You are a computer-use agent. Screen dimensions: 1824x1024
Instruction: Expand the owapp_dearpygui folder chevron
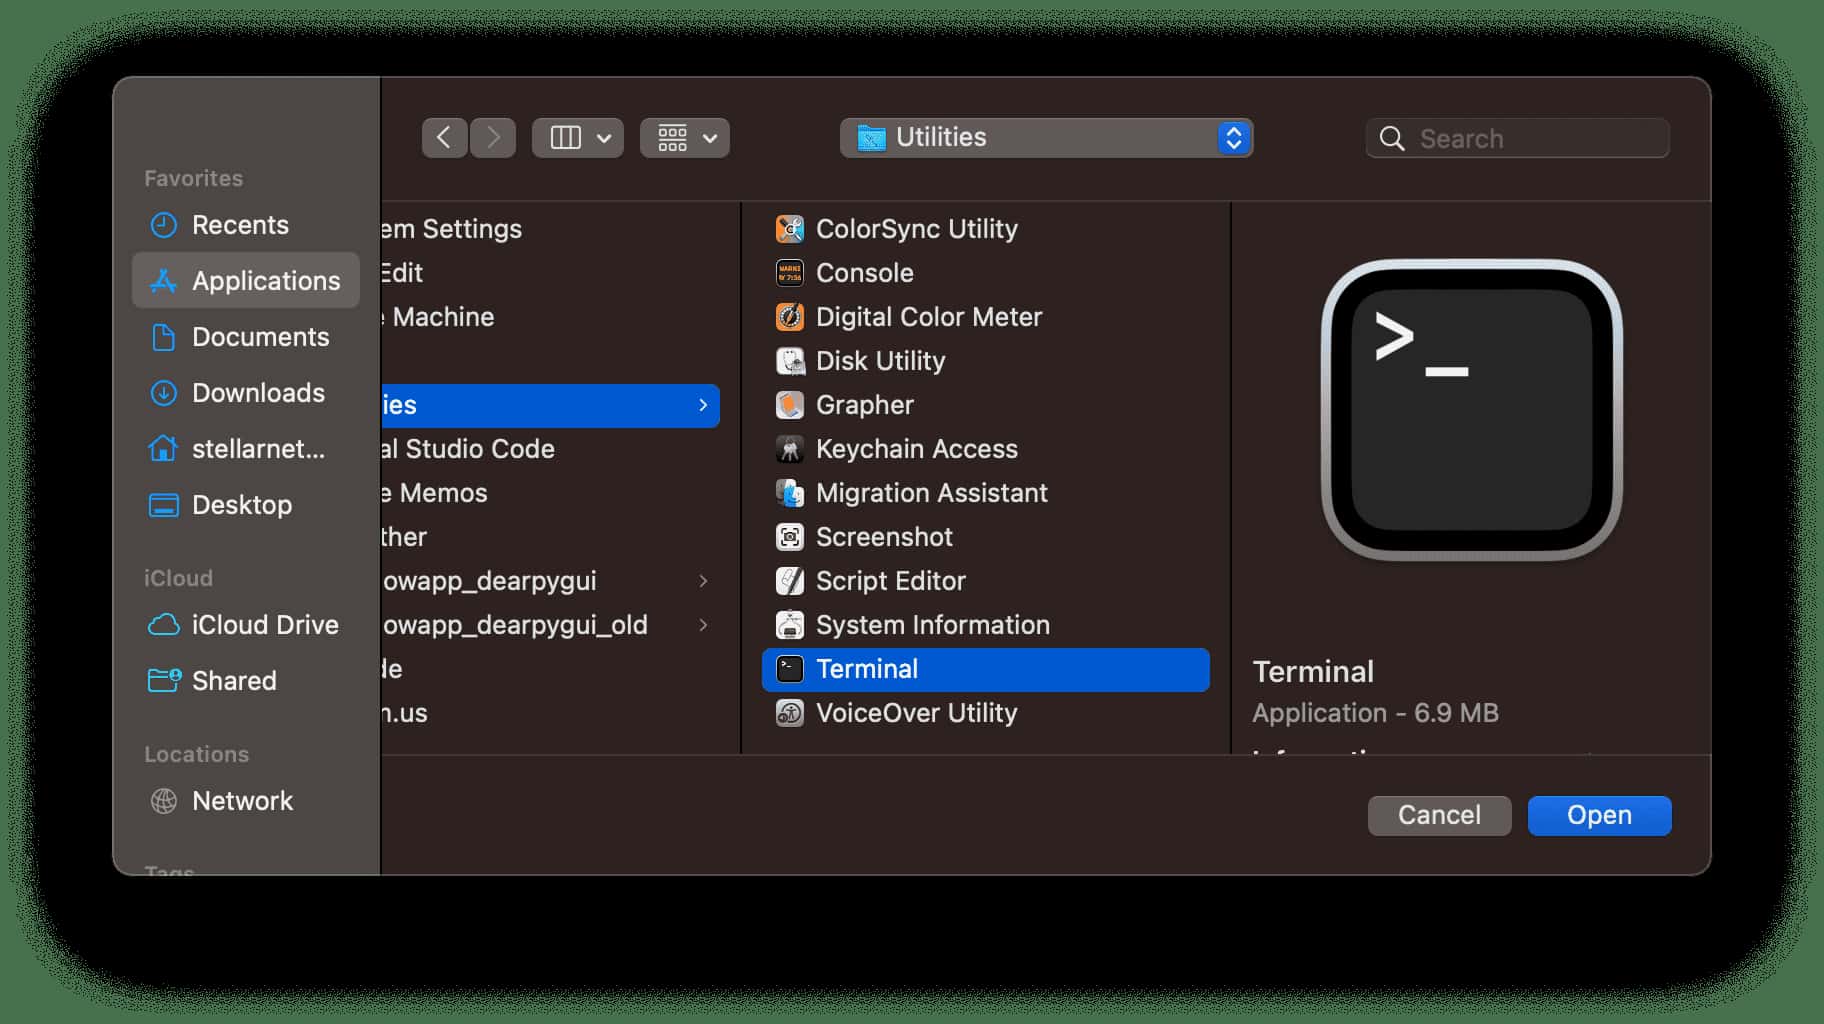click(x=703, y=581)
